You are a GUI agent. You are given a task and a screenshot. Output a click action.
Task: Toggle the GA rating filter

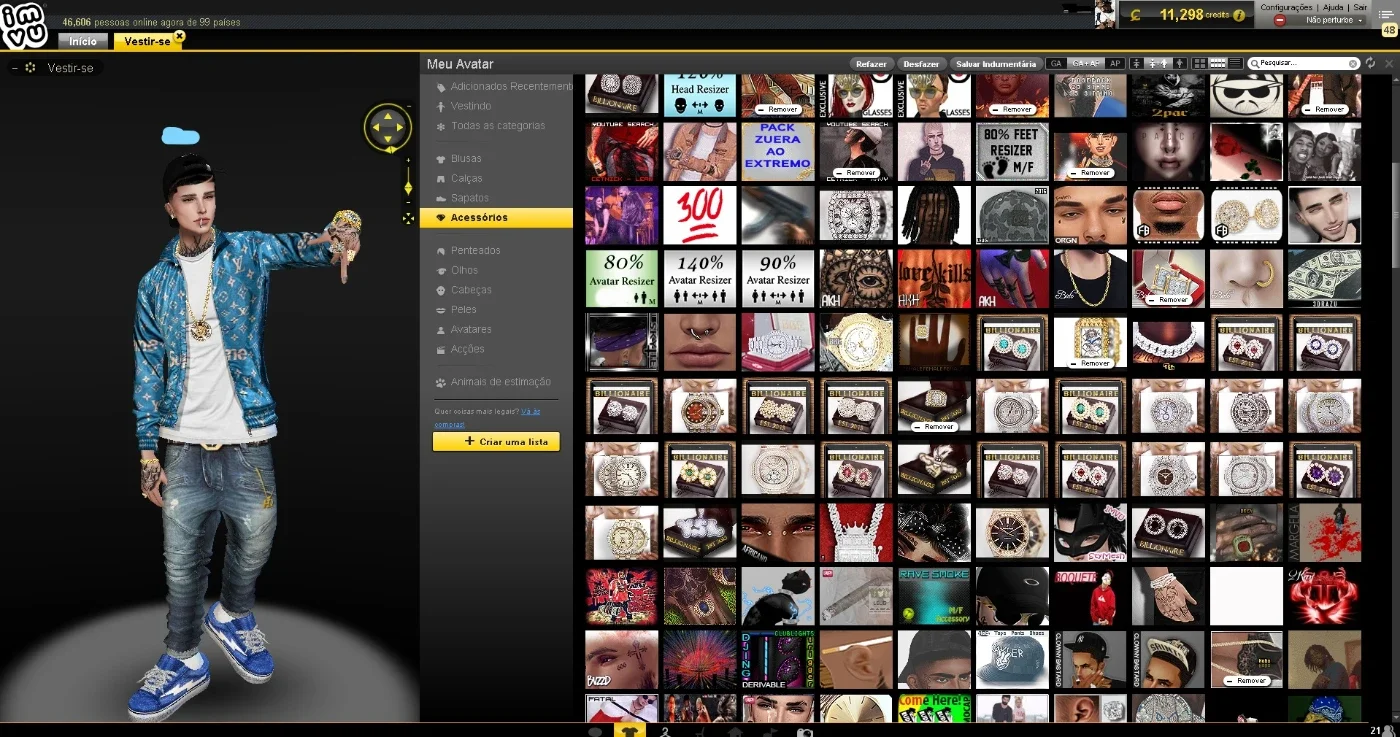point(1055,63)
